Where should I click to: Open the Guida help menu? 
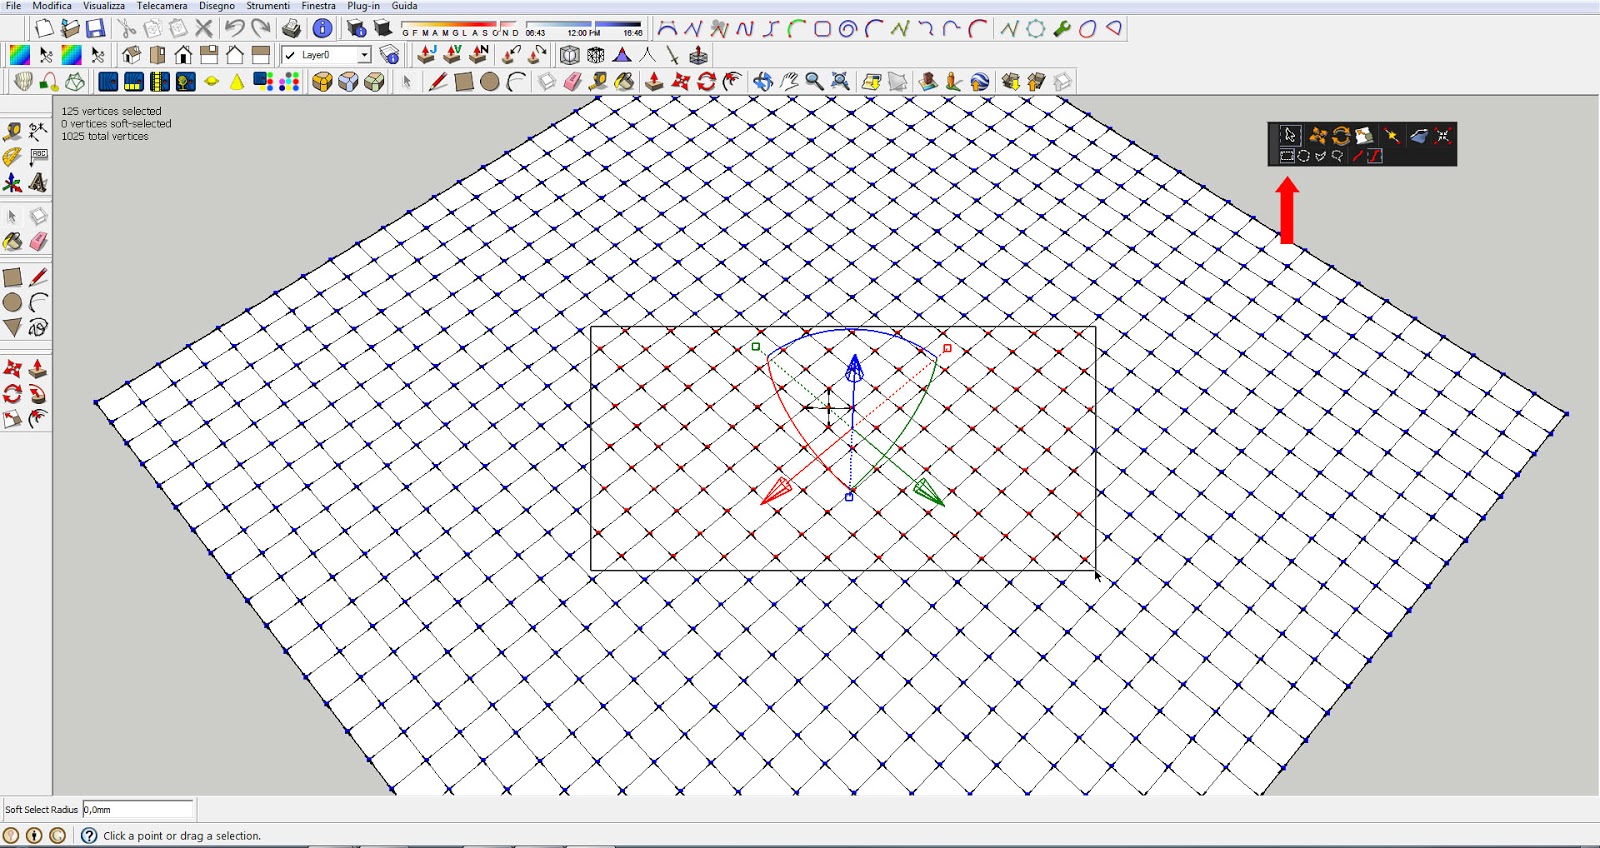click(404, 6)
